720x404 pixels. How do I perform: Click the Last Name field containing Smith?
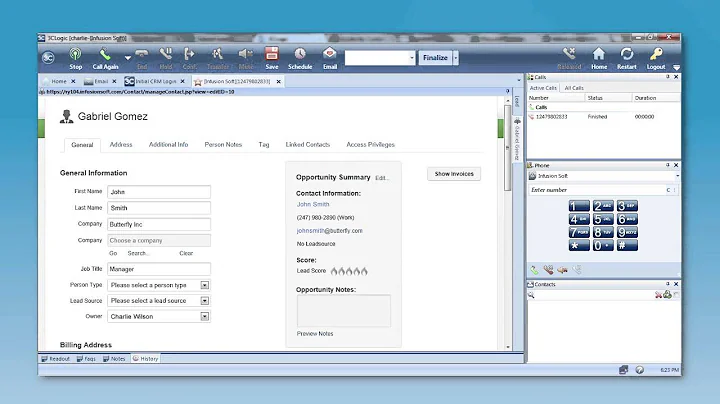point(159,208)
